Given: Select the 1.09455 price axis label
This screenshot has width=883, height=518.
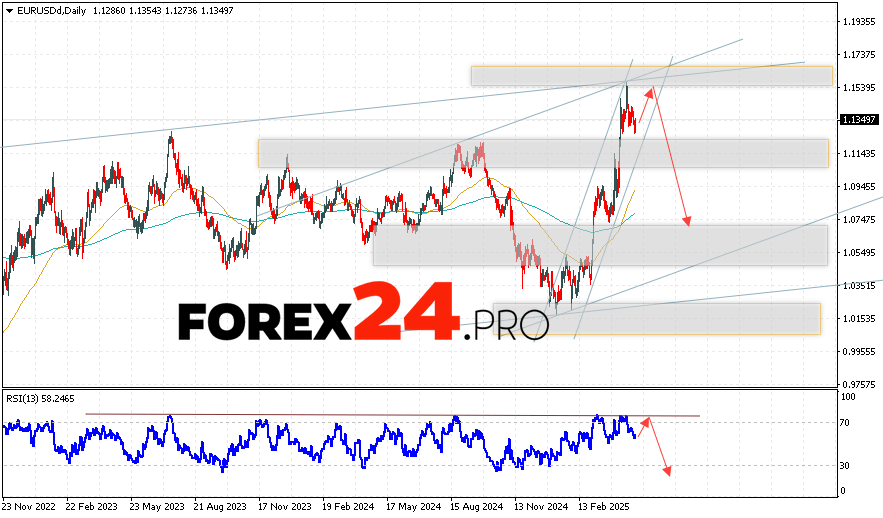Looking at the screenshot, I should (859, 186).
